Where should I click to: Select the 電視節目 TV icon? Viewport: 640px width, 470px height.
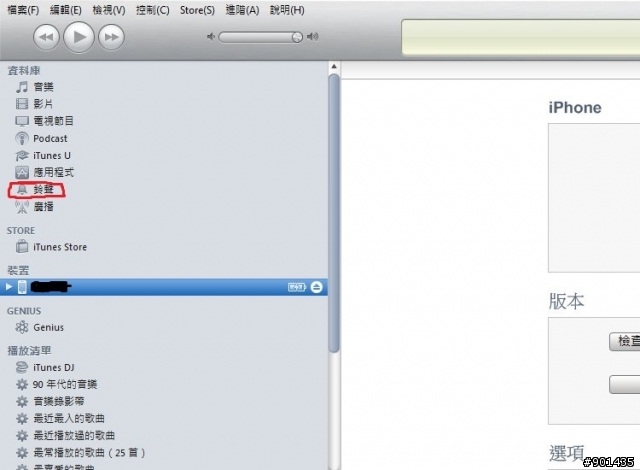(x=22, y=121)
